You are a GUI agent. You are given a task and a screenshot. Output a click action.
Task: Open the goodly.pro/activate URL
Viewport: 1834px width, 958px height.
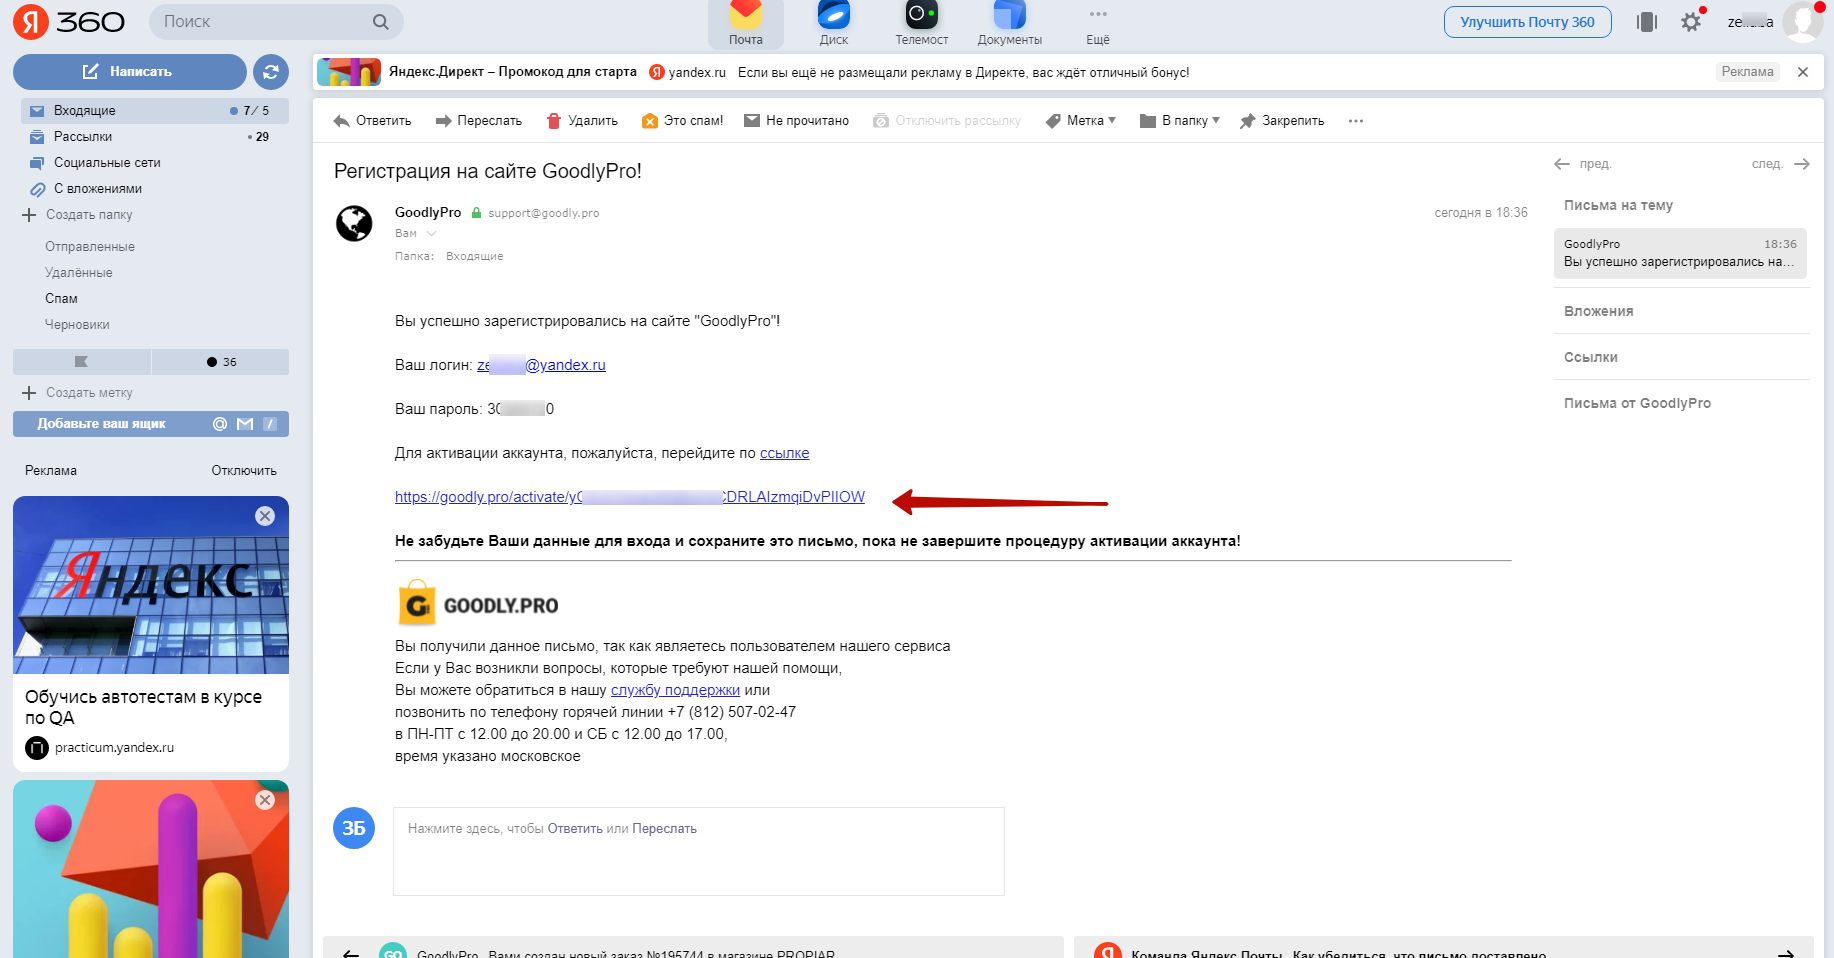630,497
